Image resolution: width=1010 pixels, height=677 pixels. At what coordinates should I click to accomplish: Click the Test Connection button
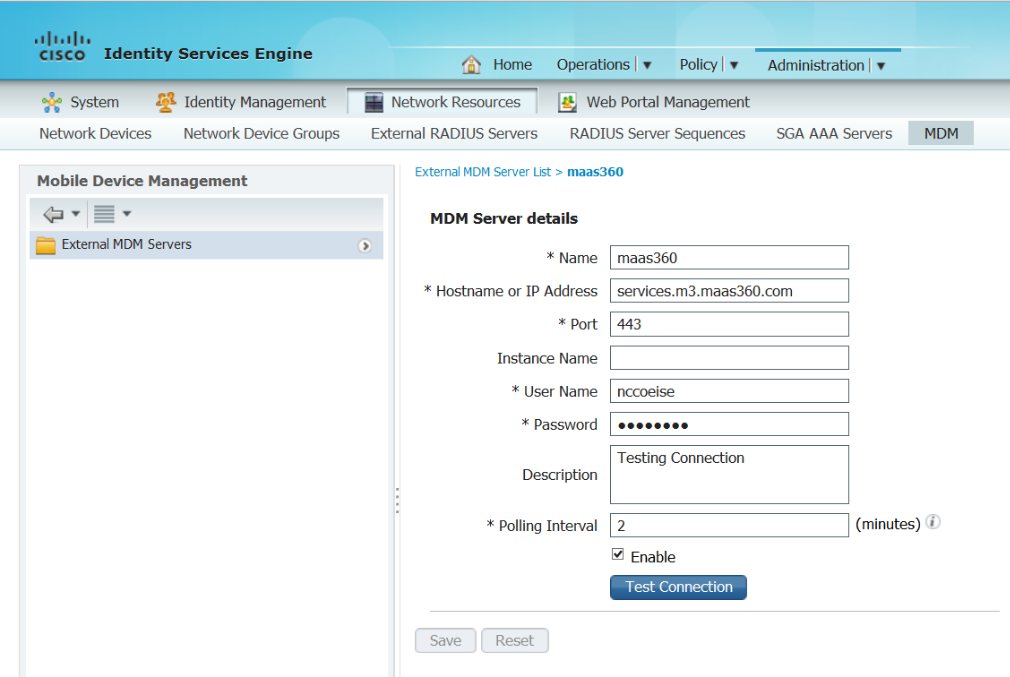coord(678,587)
